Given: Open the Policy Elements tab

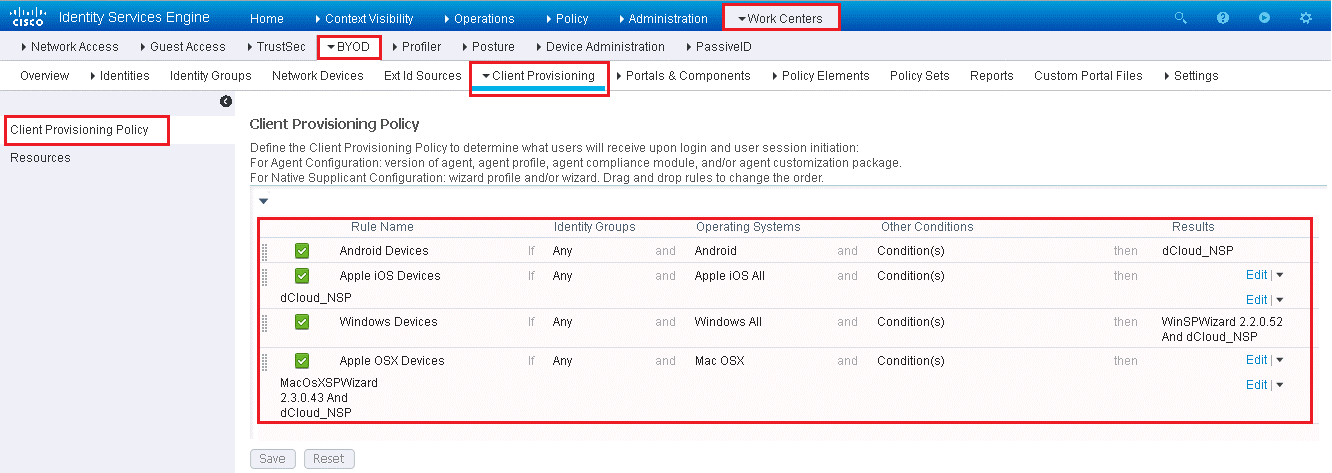Looking at the screenshot, I should 821,76.
